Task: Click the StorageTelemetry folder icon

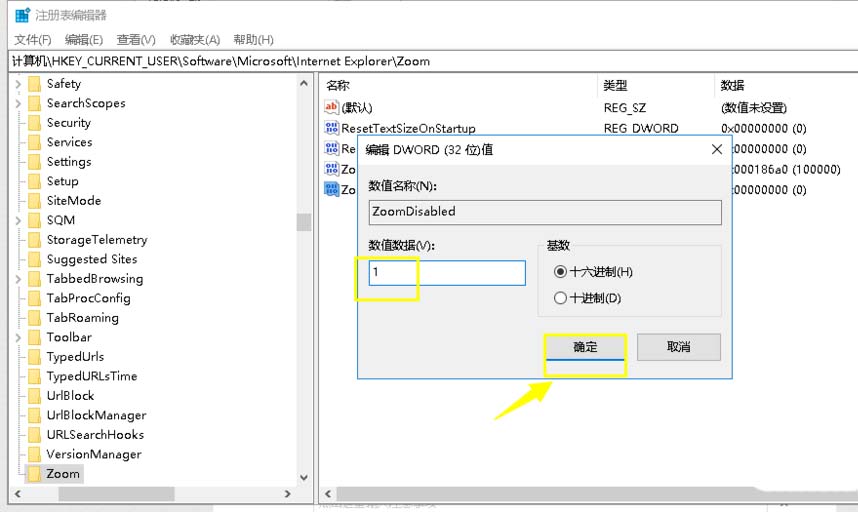Action: [34, 240]
